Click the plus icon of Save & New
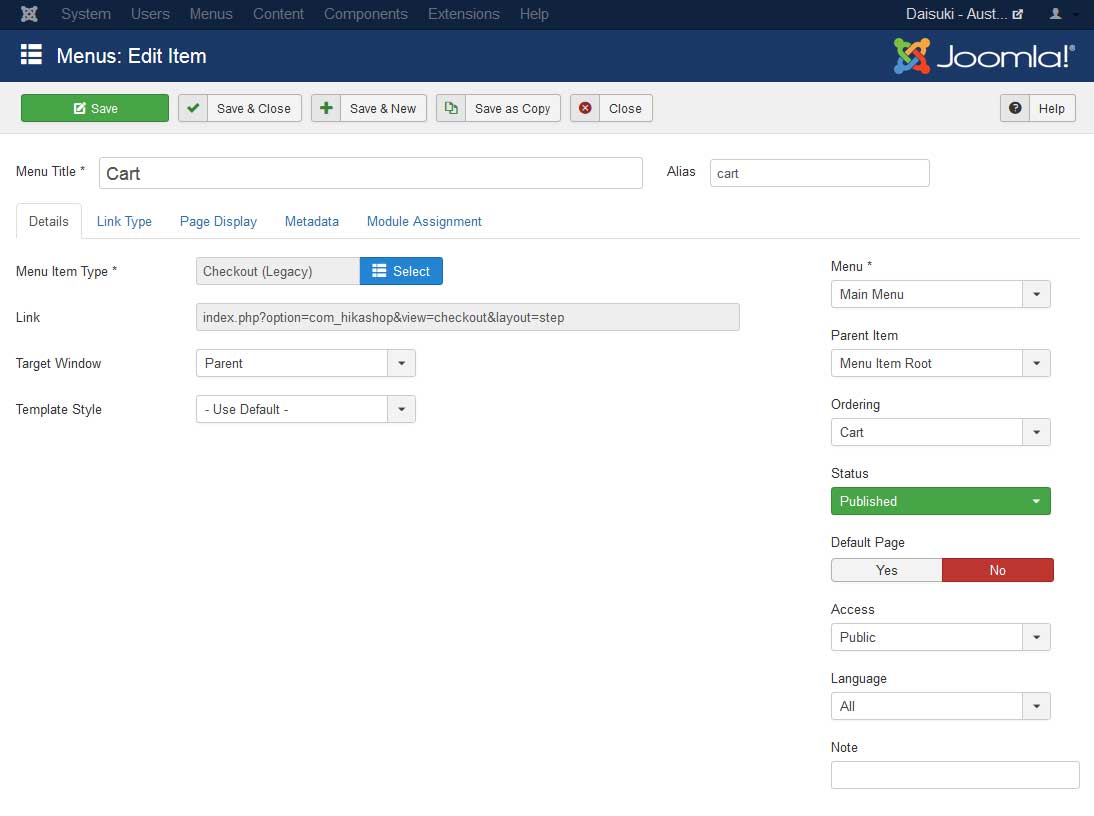Image resolution: width=1094 pixels, height=816 pixels. coord(326,108)
